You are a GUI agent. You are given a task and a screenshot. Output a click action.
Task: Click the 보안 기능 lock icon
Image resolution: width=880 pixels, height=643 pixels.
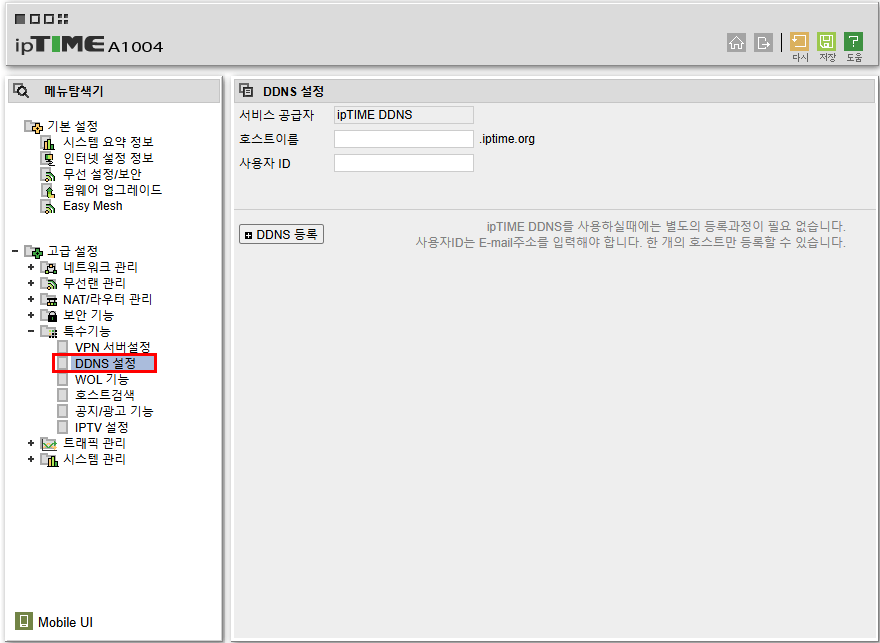49,315
